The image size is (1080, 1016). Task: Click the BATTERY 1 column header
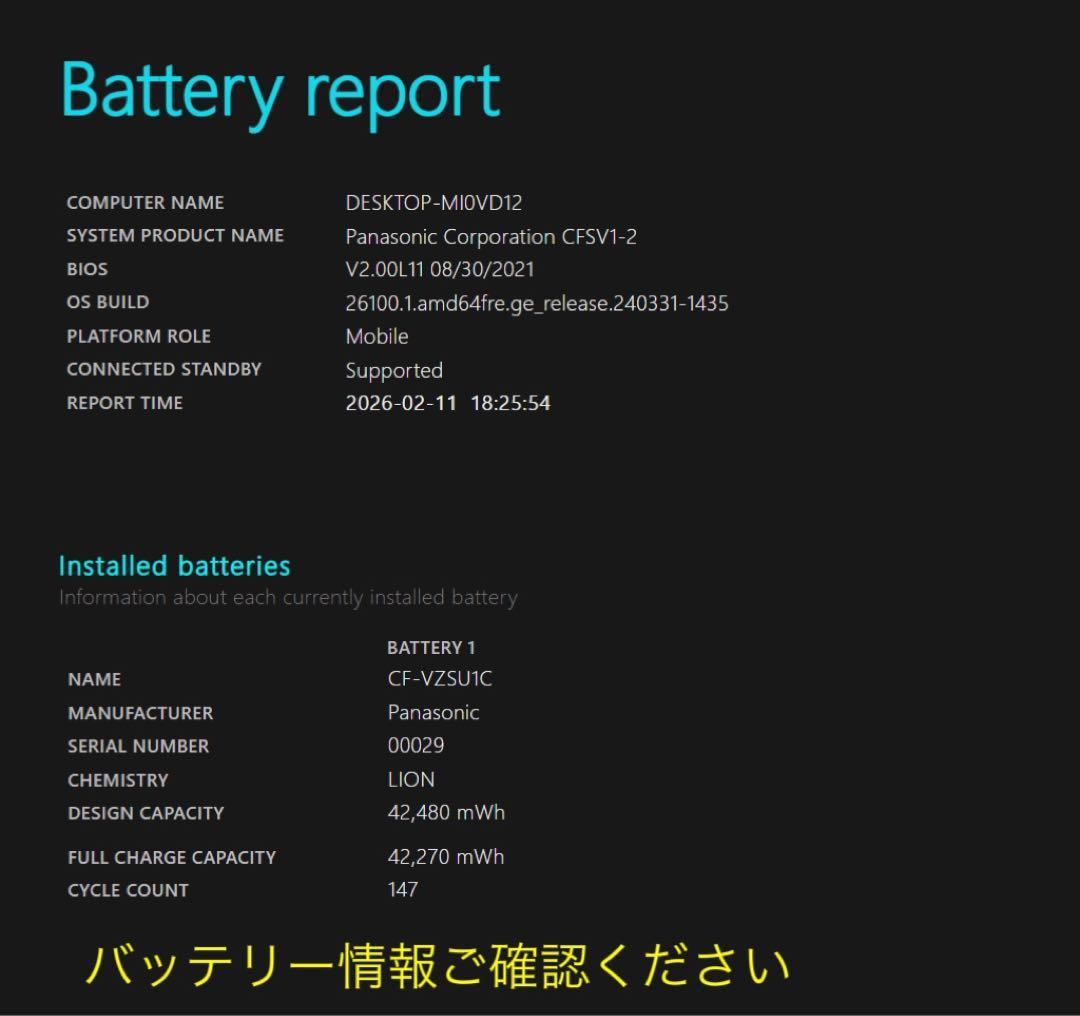(430, 647)
